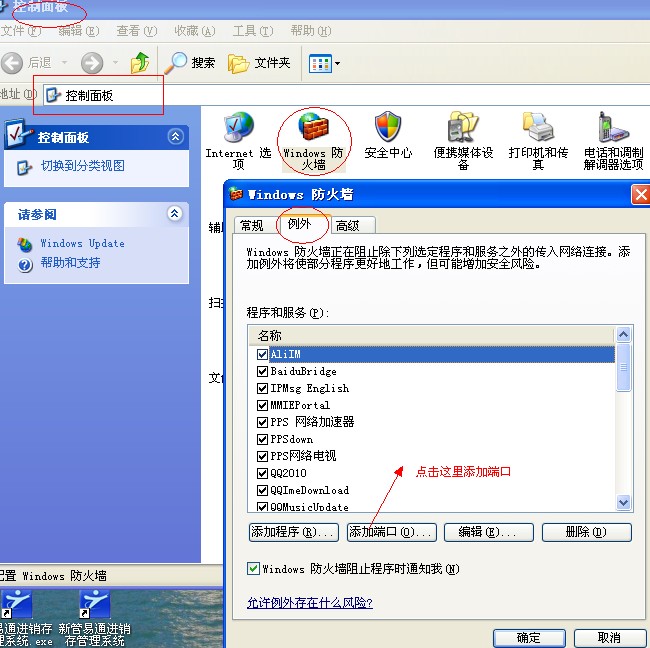Uncheck the PPS 网络加速器 checkbox
The height and width of the screenshot is (648, 650).
[x=262, y=422]
